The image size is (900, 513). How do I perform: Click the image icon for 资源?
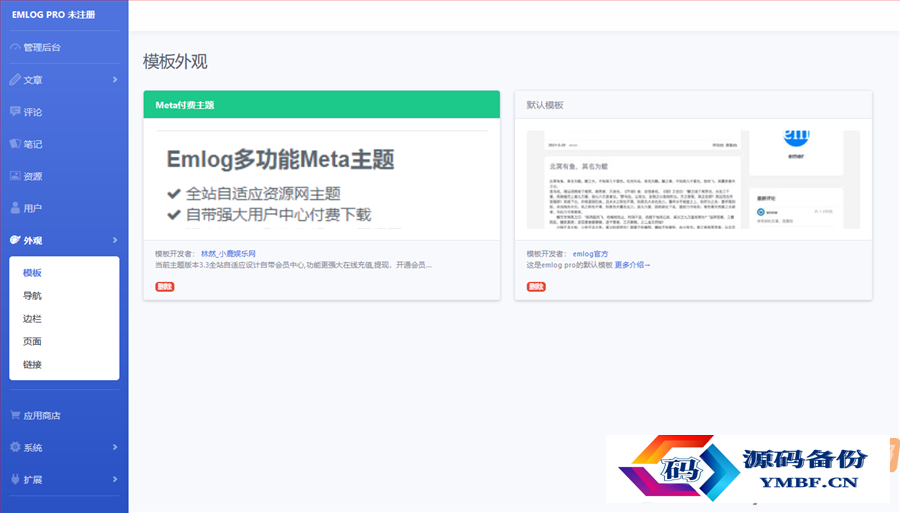point(15,176)
